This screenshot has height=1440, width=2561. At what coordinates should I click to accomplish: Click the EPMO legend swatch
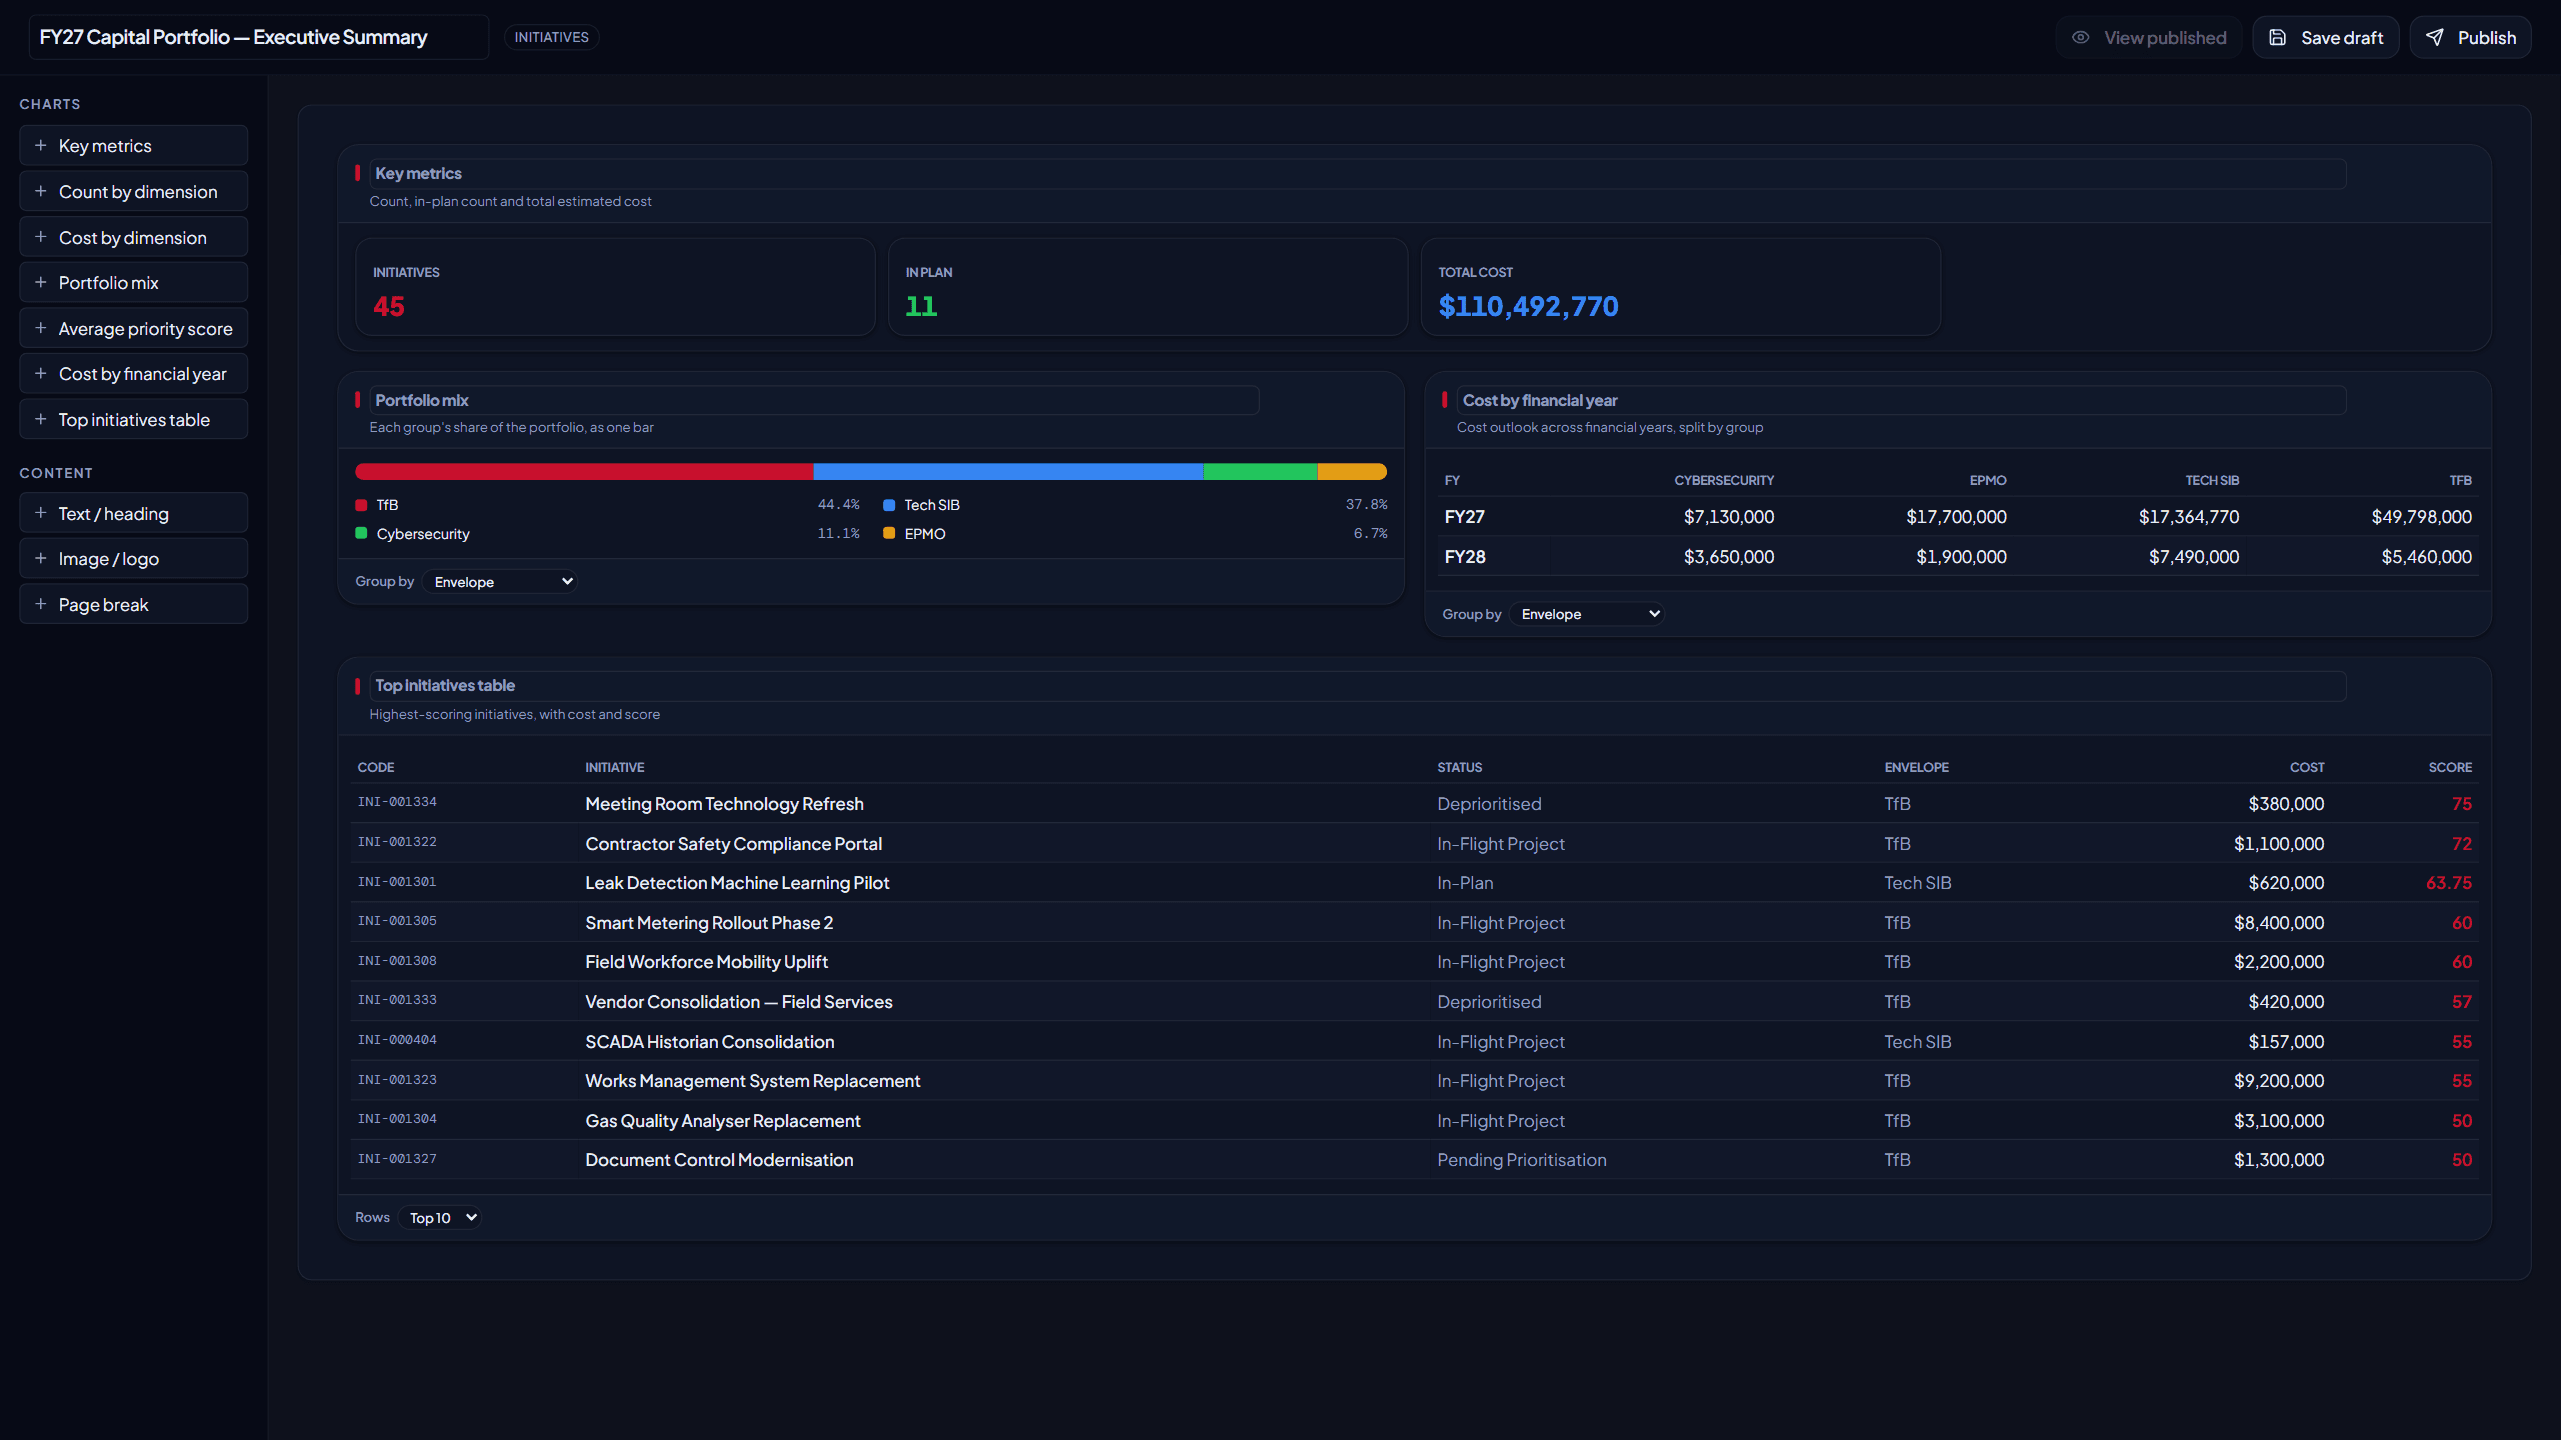pos(889,534)
